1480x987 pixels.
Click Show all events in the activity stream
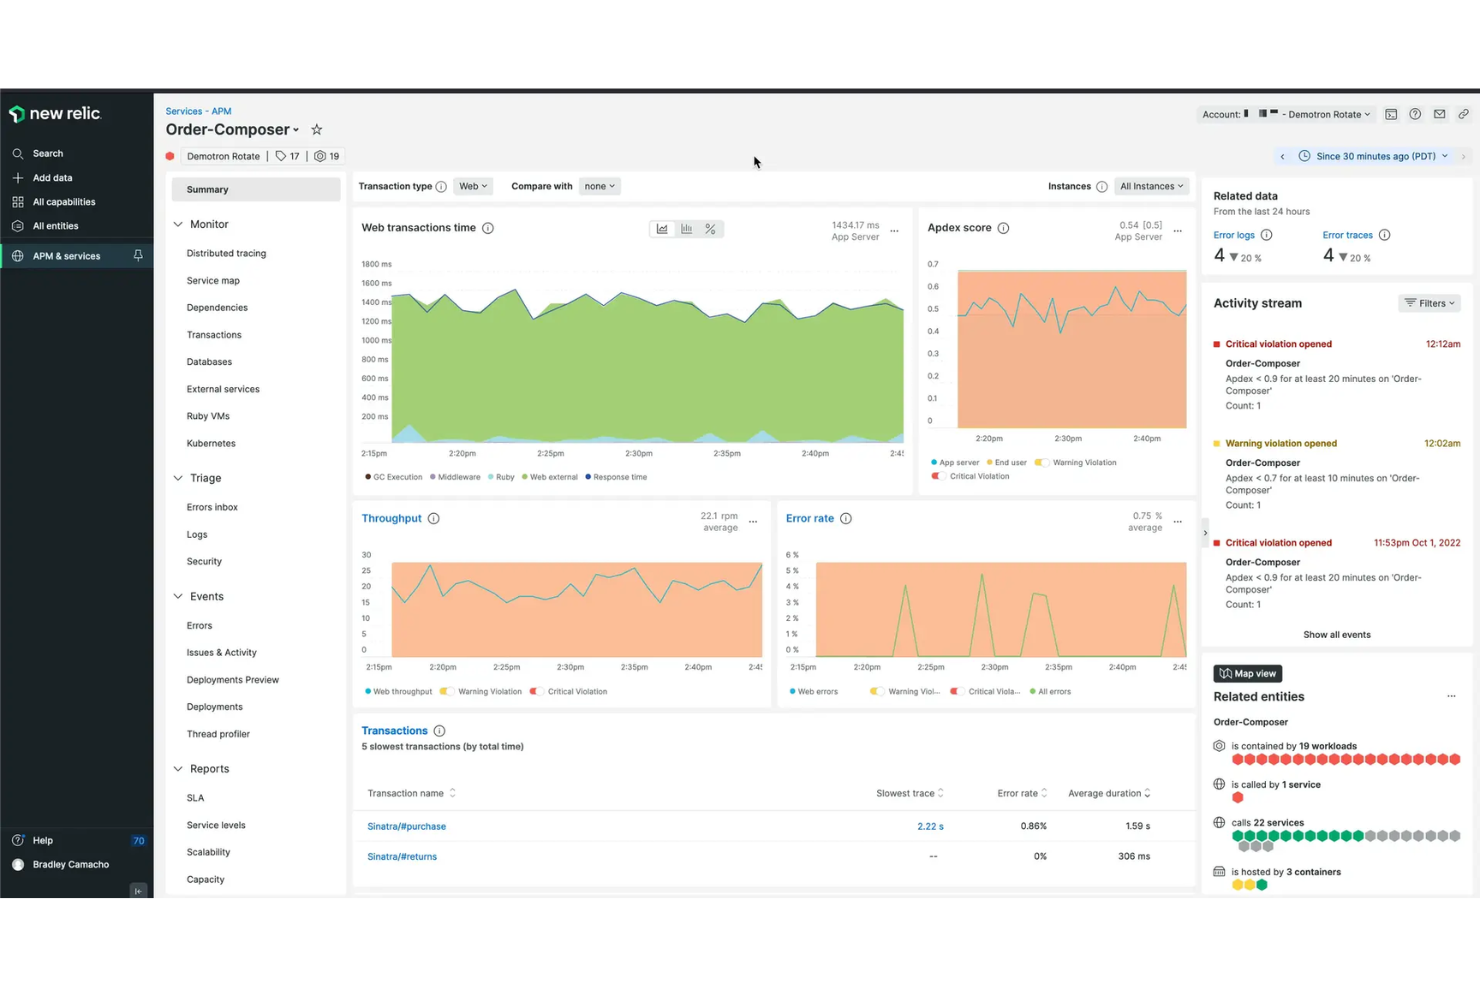coord(1336,634)
